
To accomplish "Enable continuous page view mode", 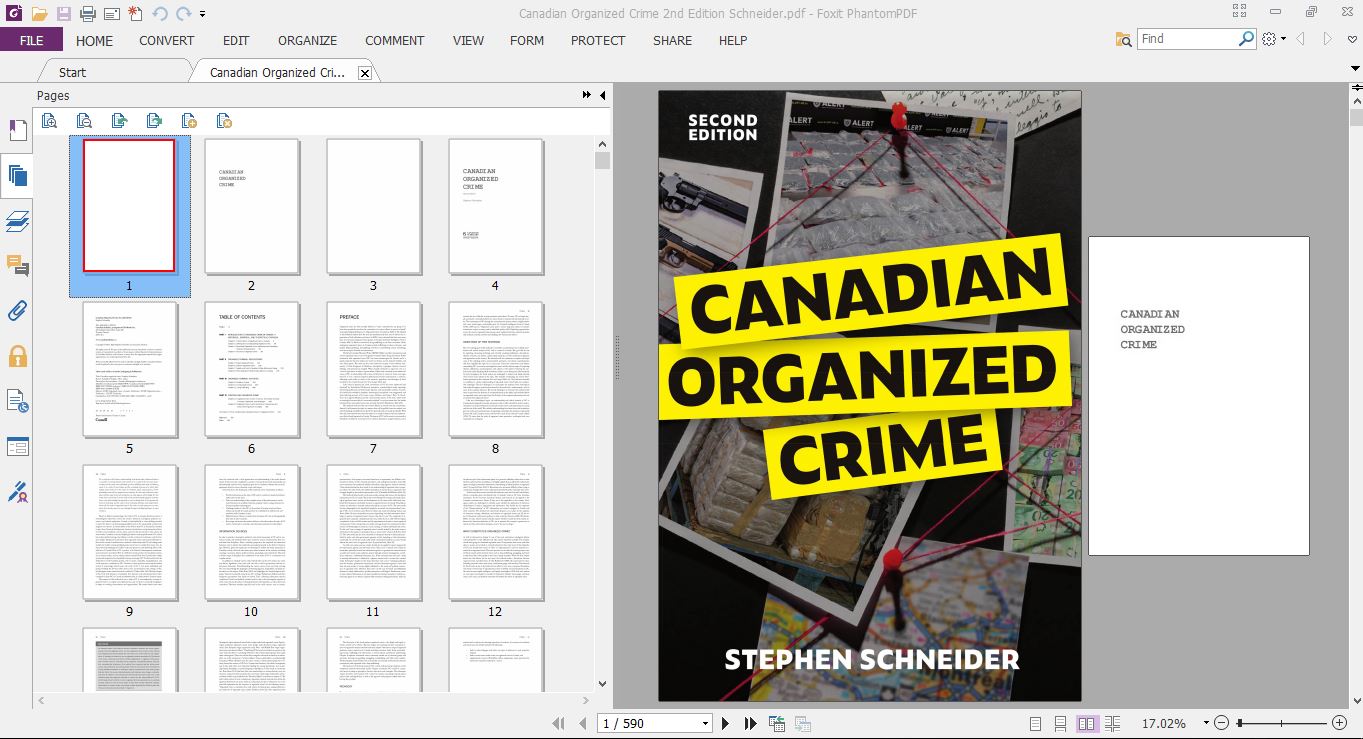I will click(1060, 723).
